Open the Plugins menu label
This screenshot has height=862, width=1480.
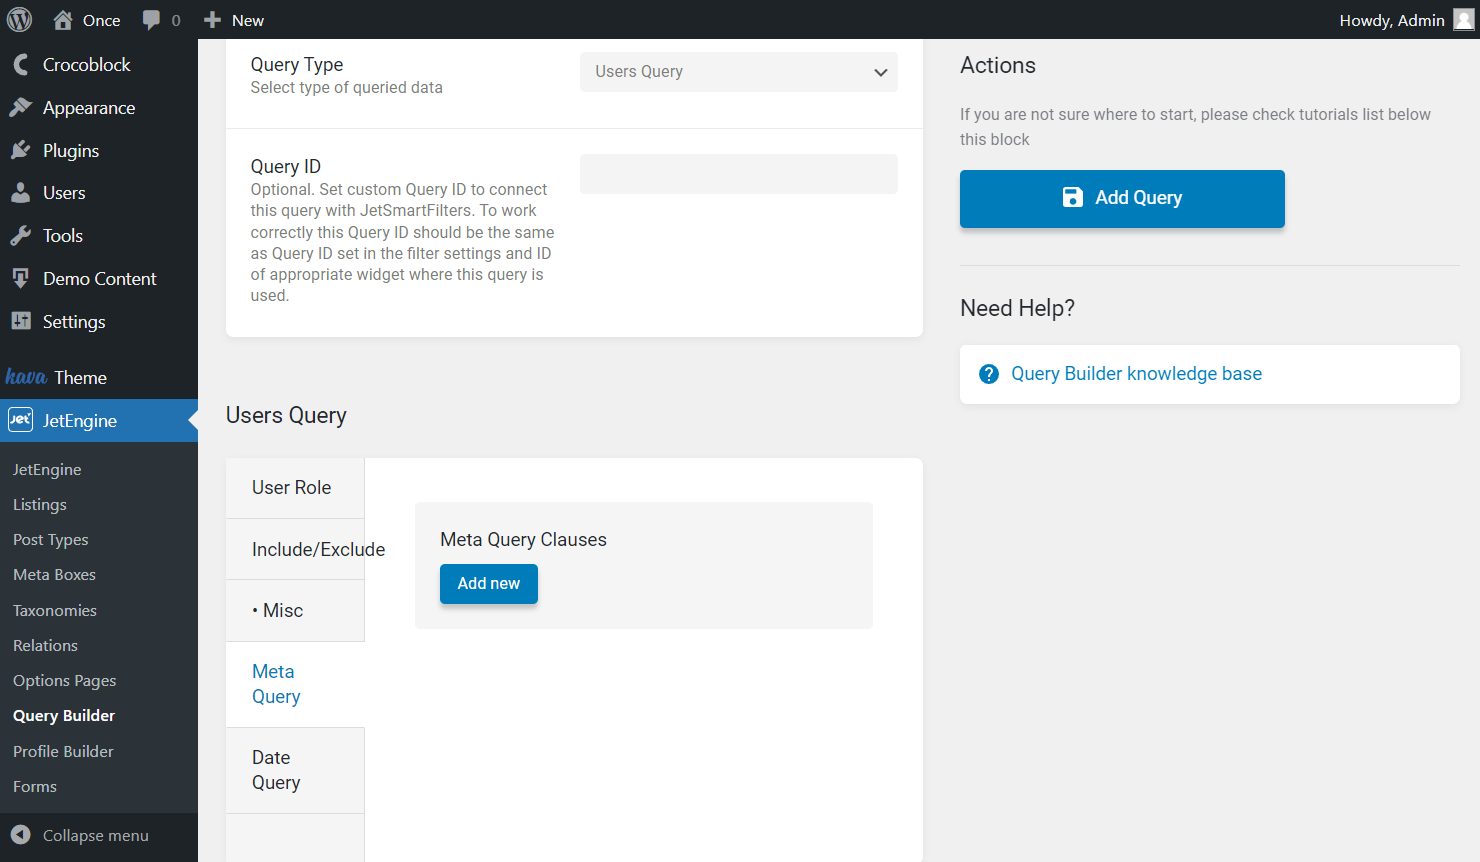tap(71, 151)
